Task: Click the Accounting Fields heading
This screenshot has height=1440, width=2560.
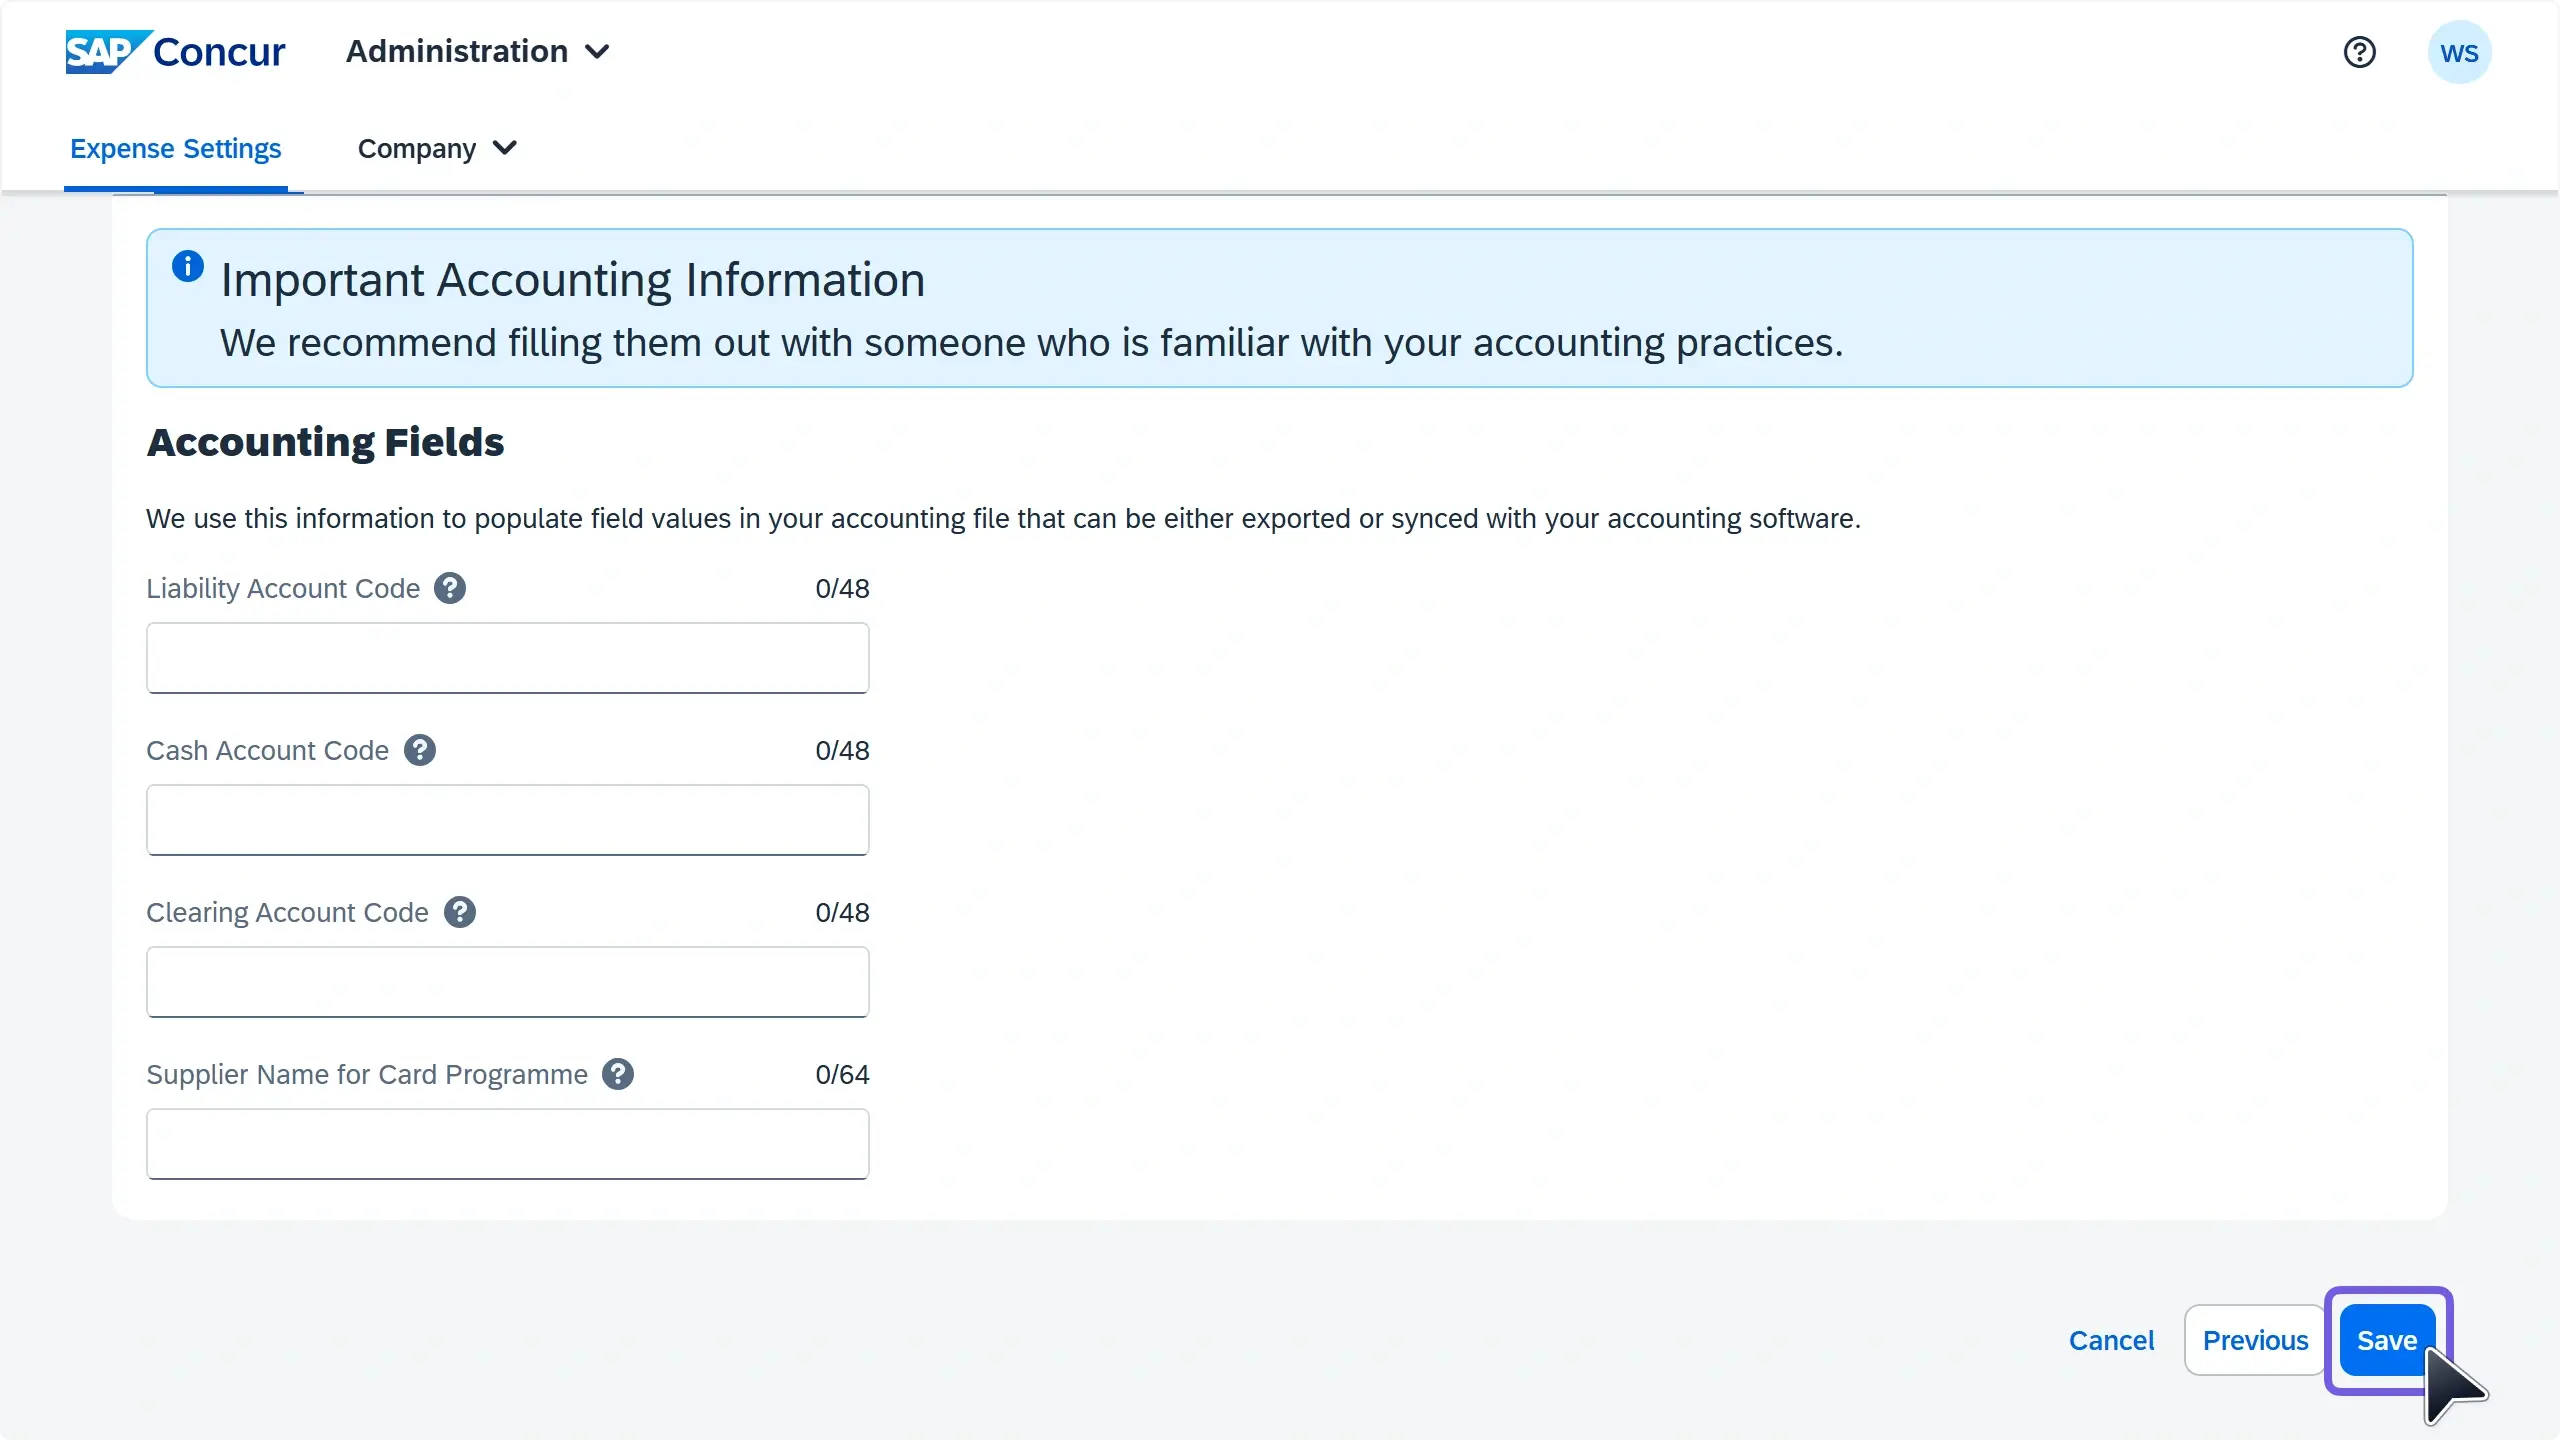Action: [x=325, y=442]
